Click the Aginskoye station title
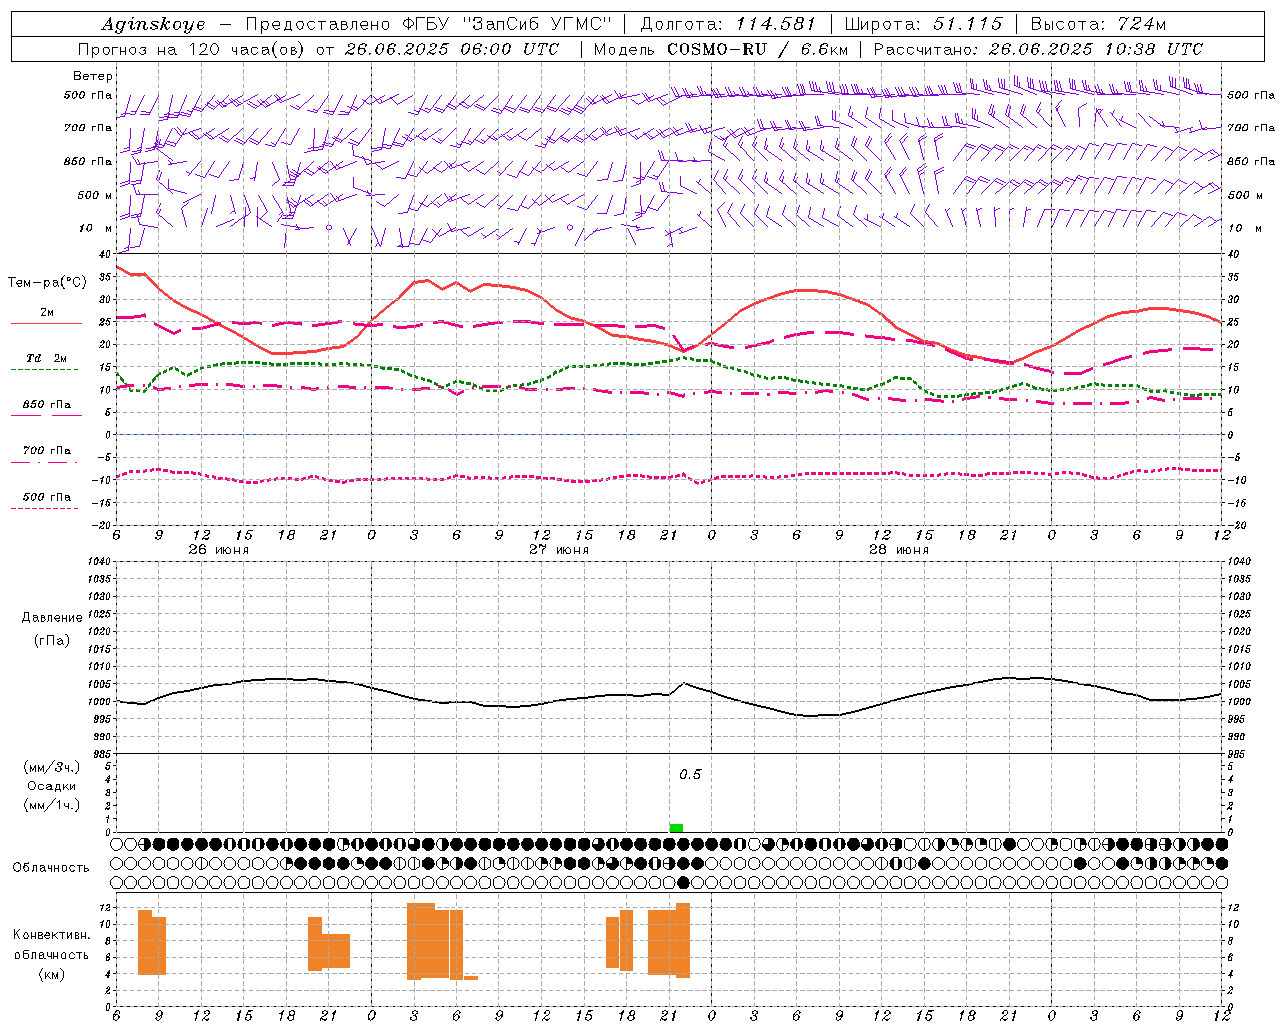1280x1024 pixels. (153, 24)
